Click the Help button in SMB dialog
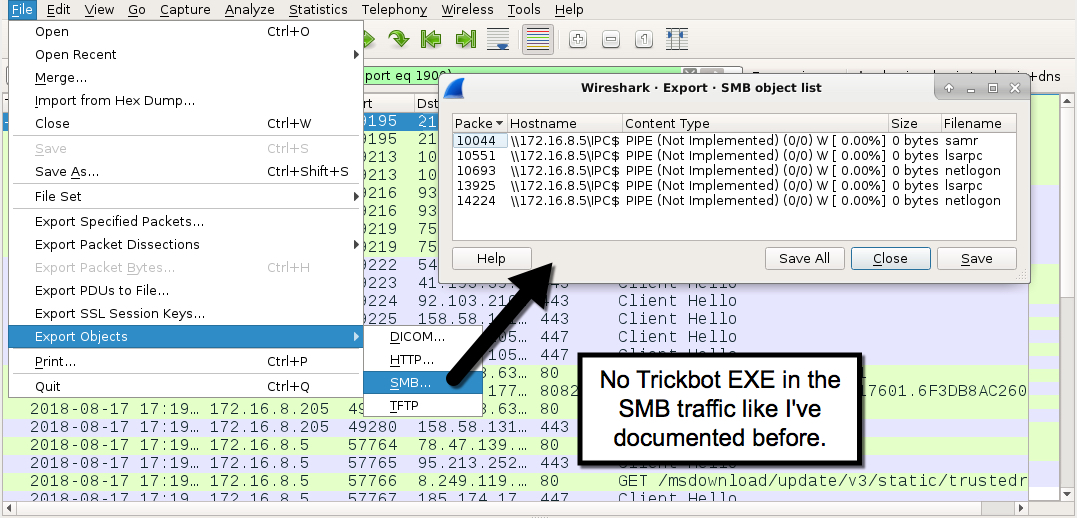Viewport: 1077px width, 518px height. click(x=492, y=258)
